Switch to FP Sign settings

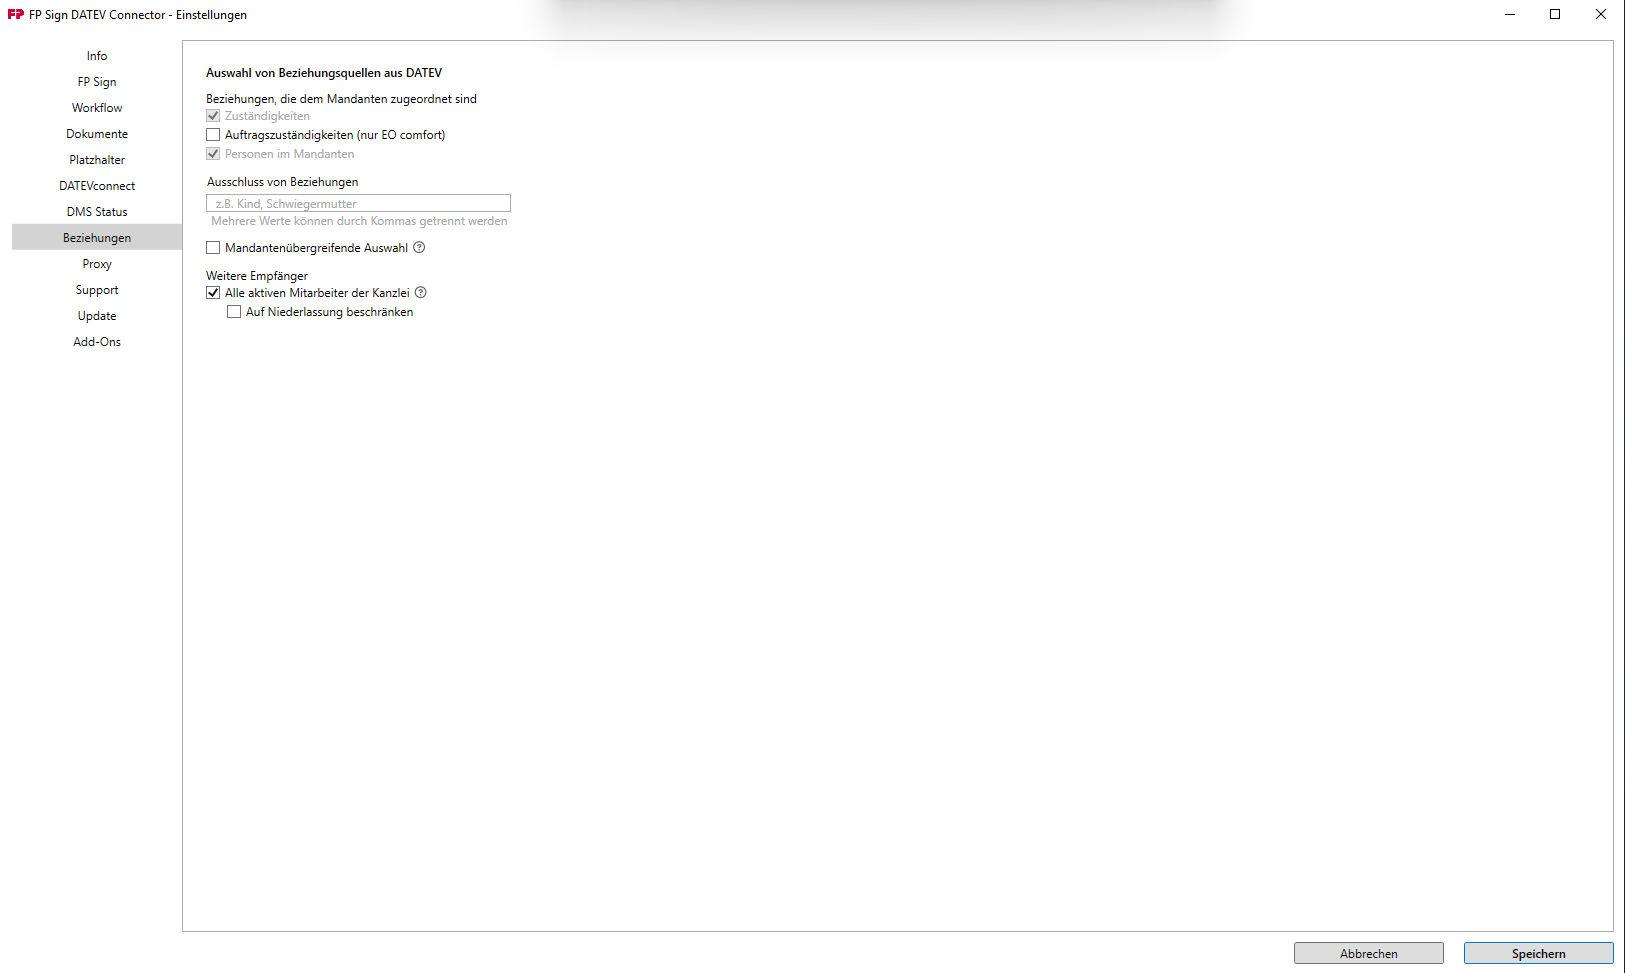(97, 82)
